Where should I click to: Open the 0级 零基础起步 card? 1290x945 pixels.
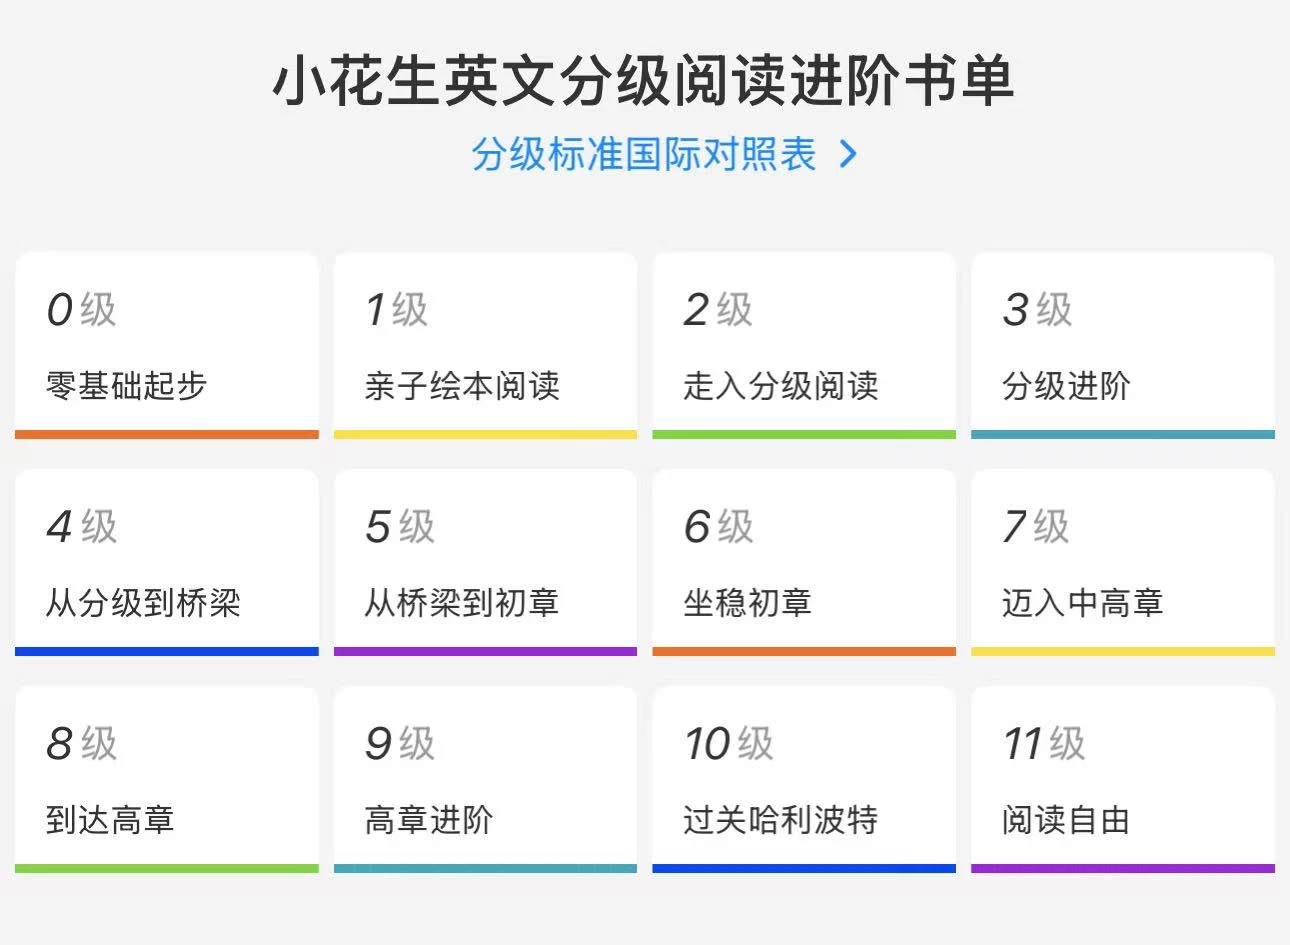tap(166, 345)
